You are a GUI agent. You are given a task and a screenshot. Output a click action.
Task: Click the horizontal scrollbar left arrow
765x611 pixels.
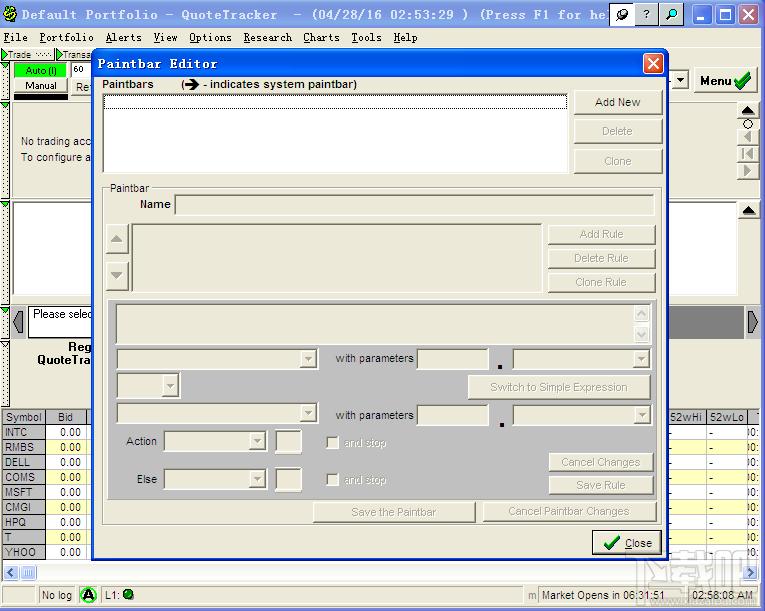pyautogui.click(x=11, y=572)
